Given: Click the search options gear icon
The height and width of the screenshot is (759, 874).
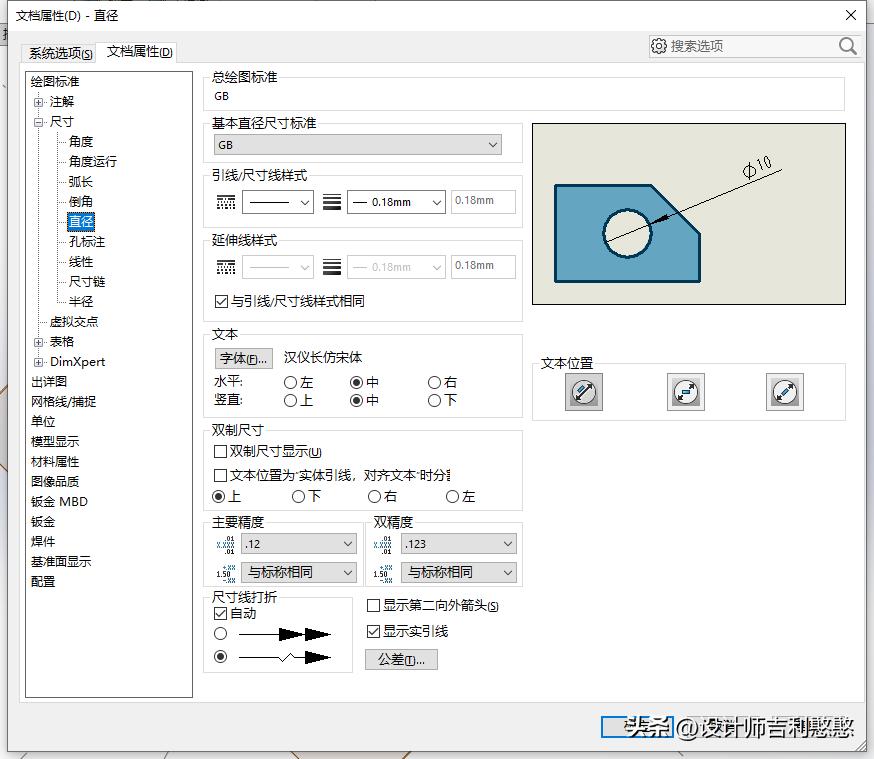Looking at the screenshot, I should coord(660,46).
